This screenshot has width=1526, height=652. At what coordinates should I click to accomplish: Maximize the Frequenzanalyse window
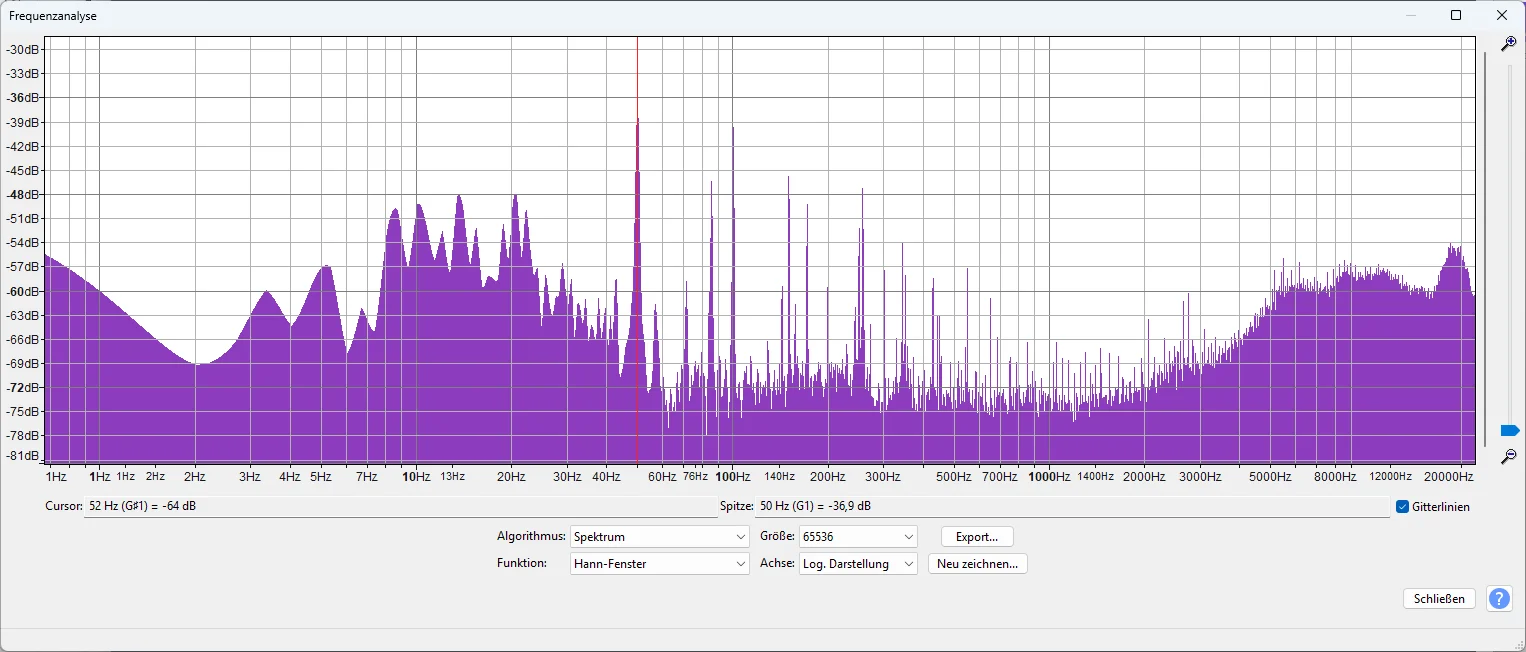(1456, 15)
